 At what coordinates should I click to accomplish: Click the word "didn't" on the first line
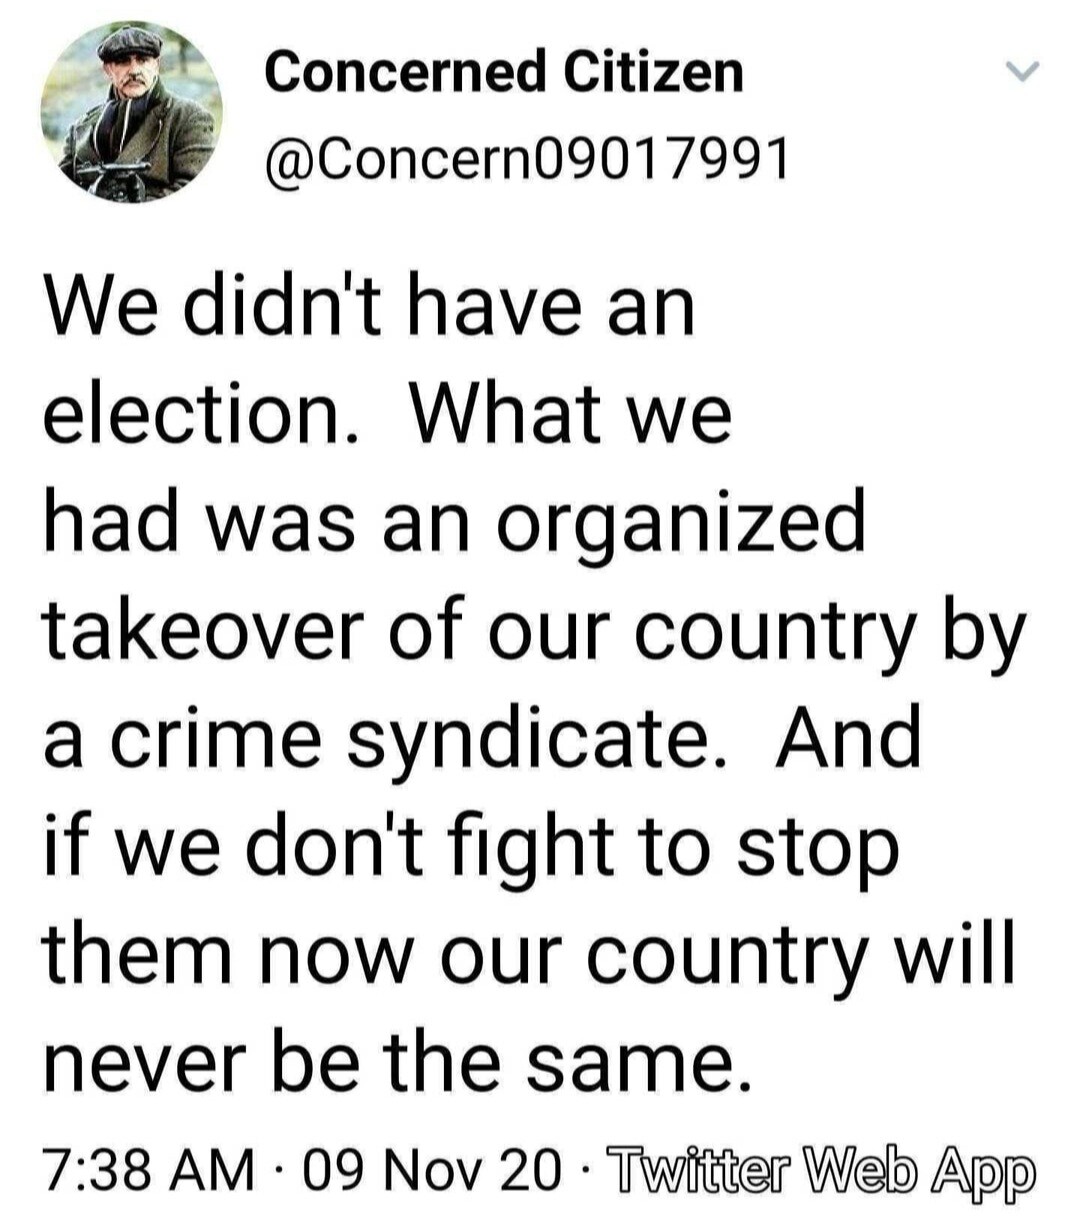pos(281,304)
